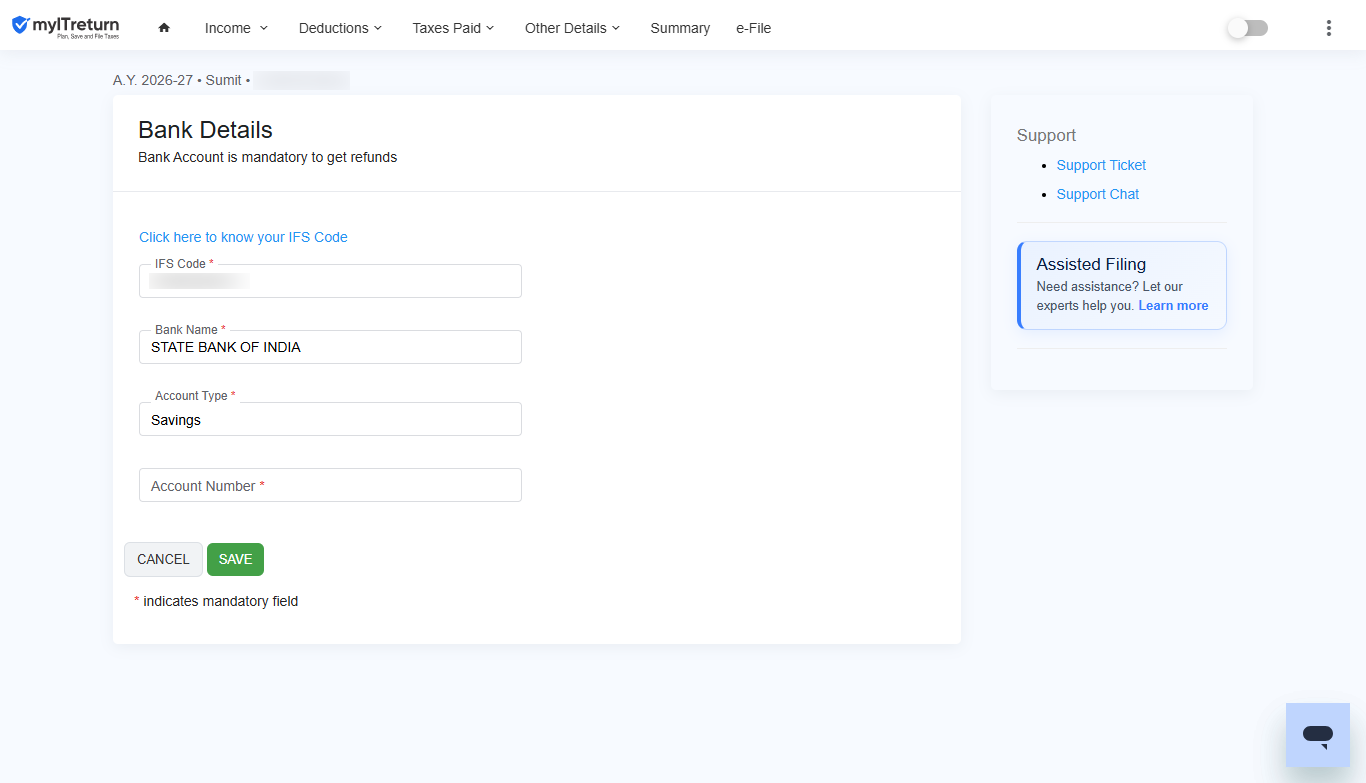Focus the IFS Code input field
The image size is (1366, 783).
[330, 281]
